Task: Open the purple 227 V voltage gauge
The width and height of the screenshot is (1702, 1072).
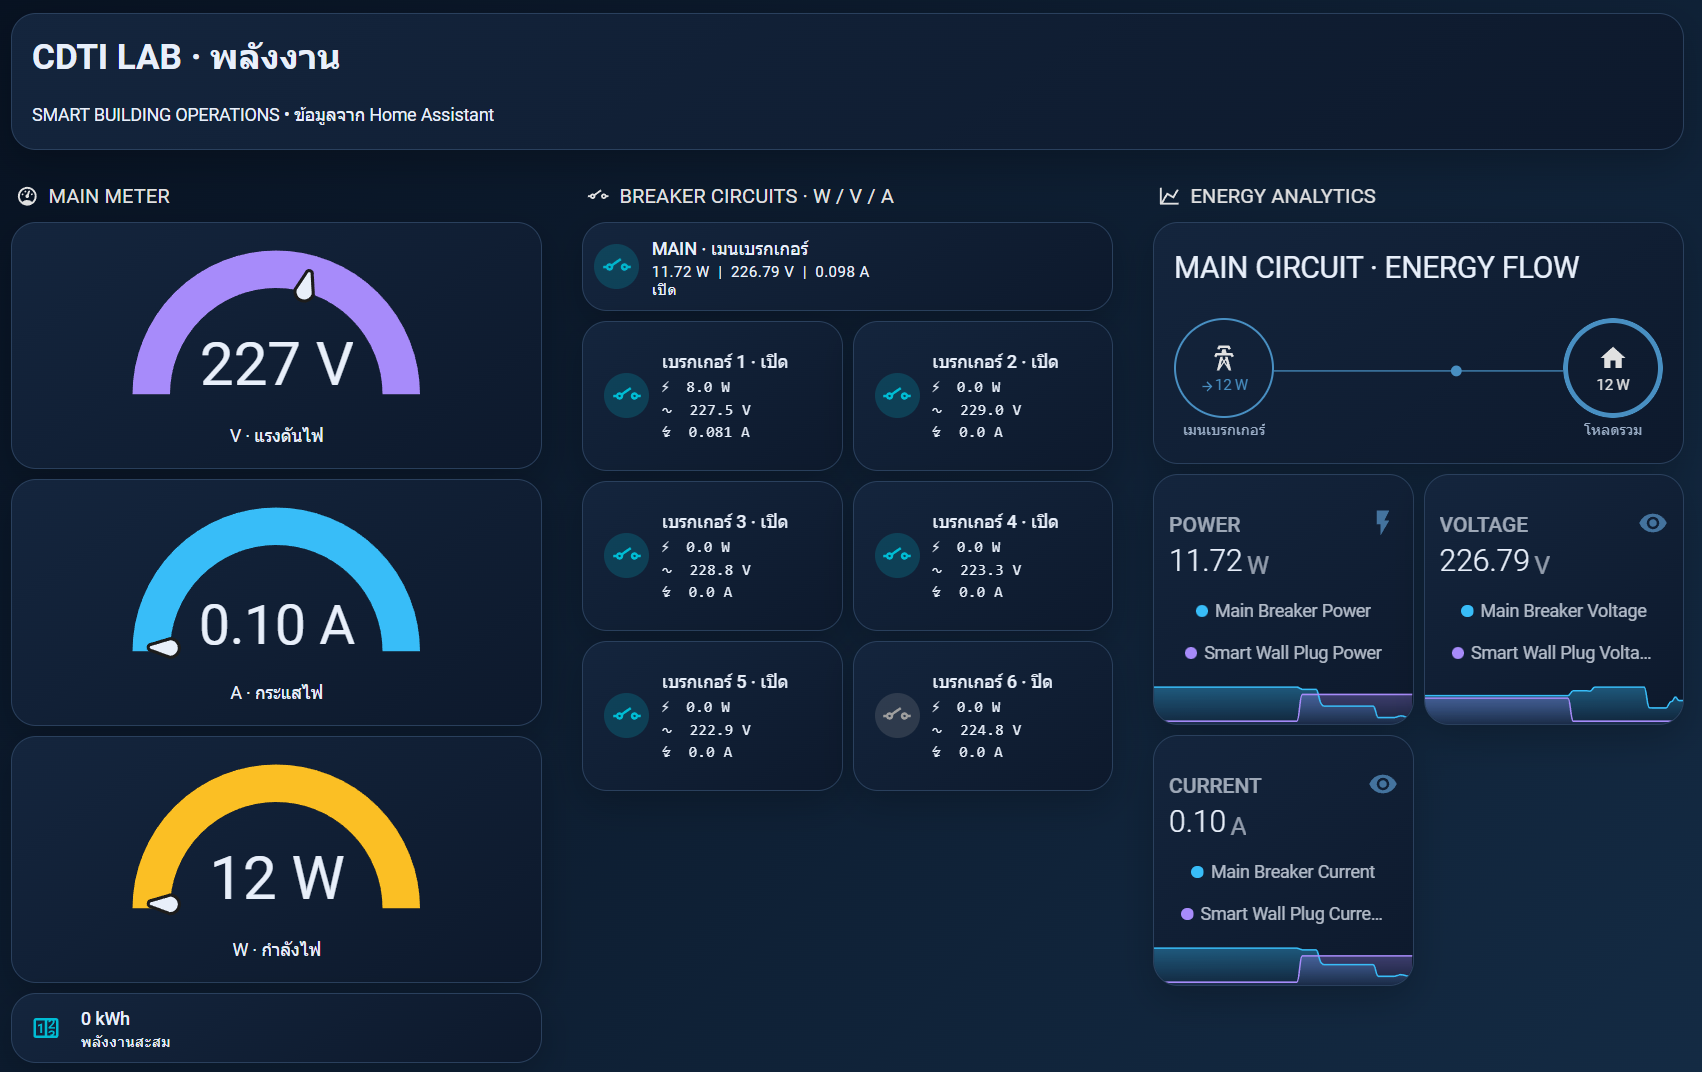Action: point(276,324)
